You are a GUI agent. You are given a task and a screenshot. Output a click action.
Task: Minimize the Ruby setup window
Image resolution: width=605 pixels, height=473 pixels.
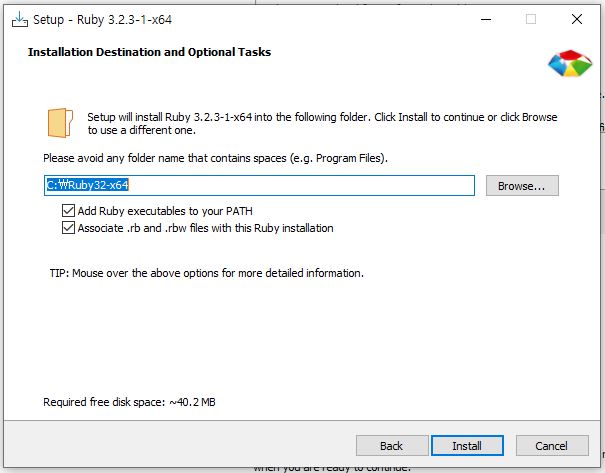coord(486,19)
